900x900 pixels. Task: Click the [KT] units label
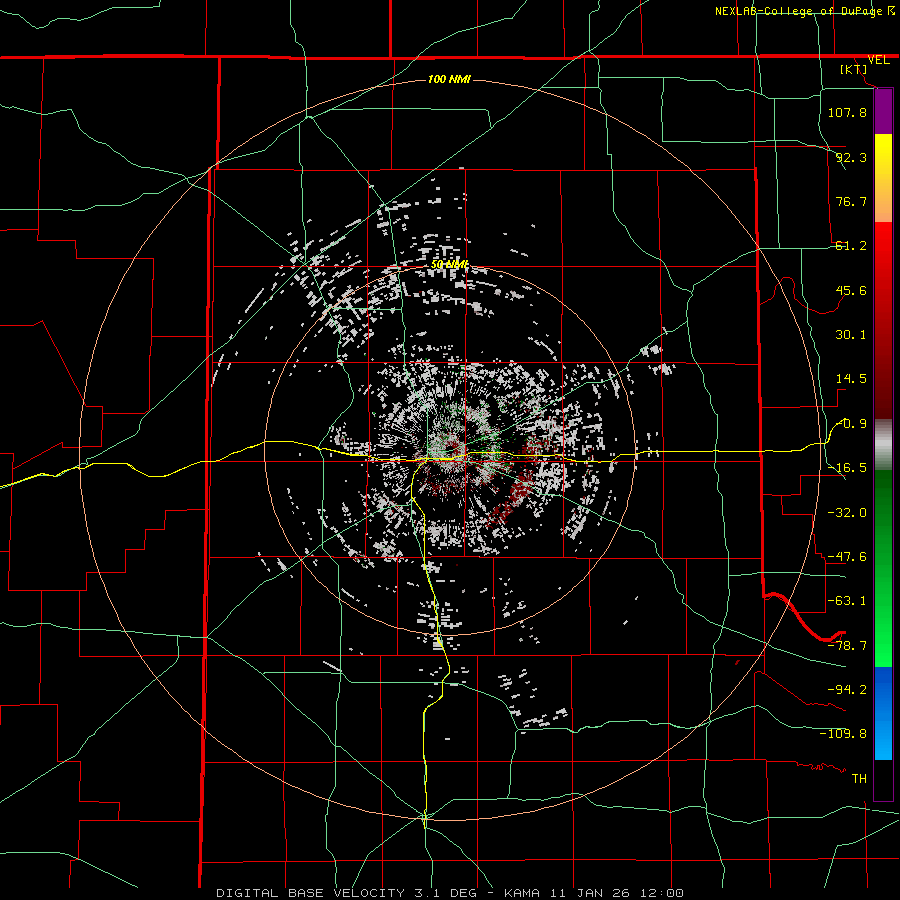[854, 69]
